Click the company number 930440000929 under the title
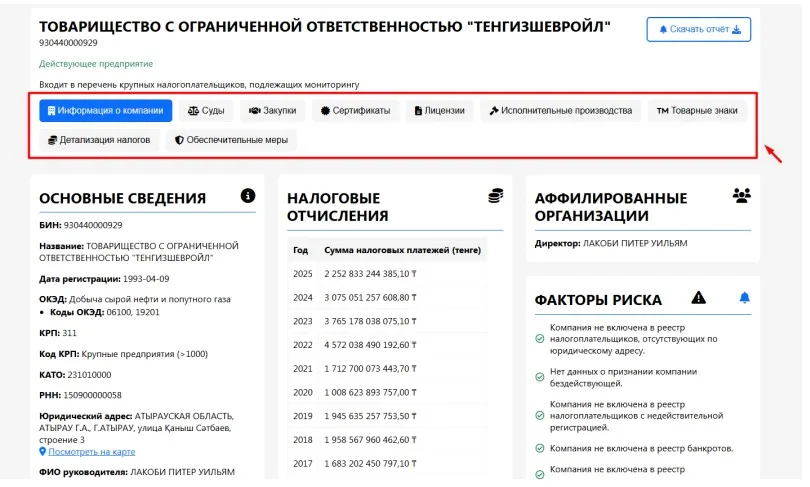The height and width of the screenshot is (487, 810). [68, 43]
